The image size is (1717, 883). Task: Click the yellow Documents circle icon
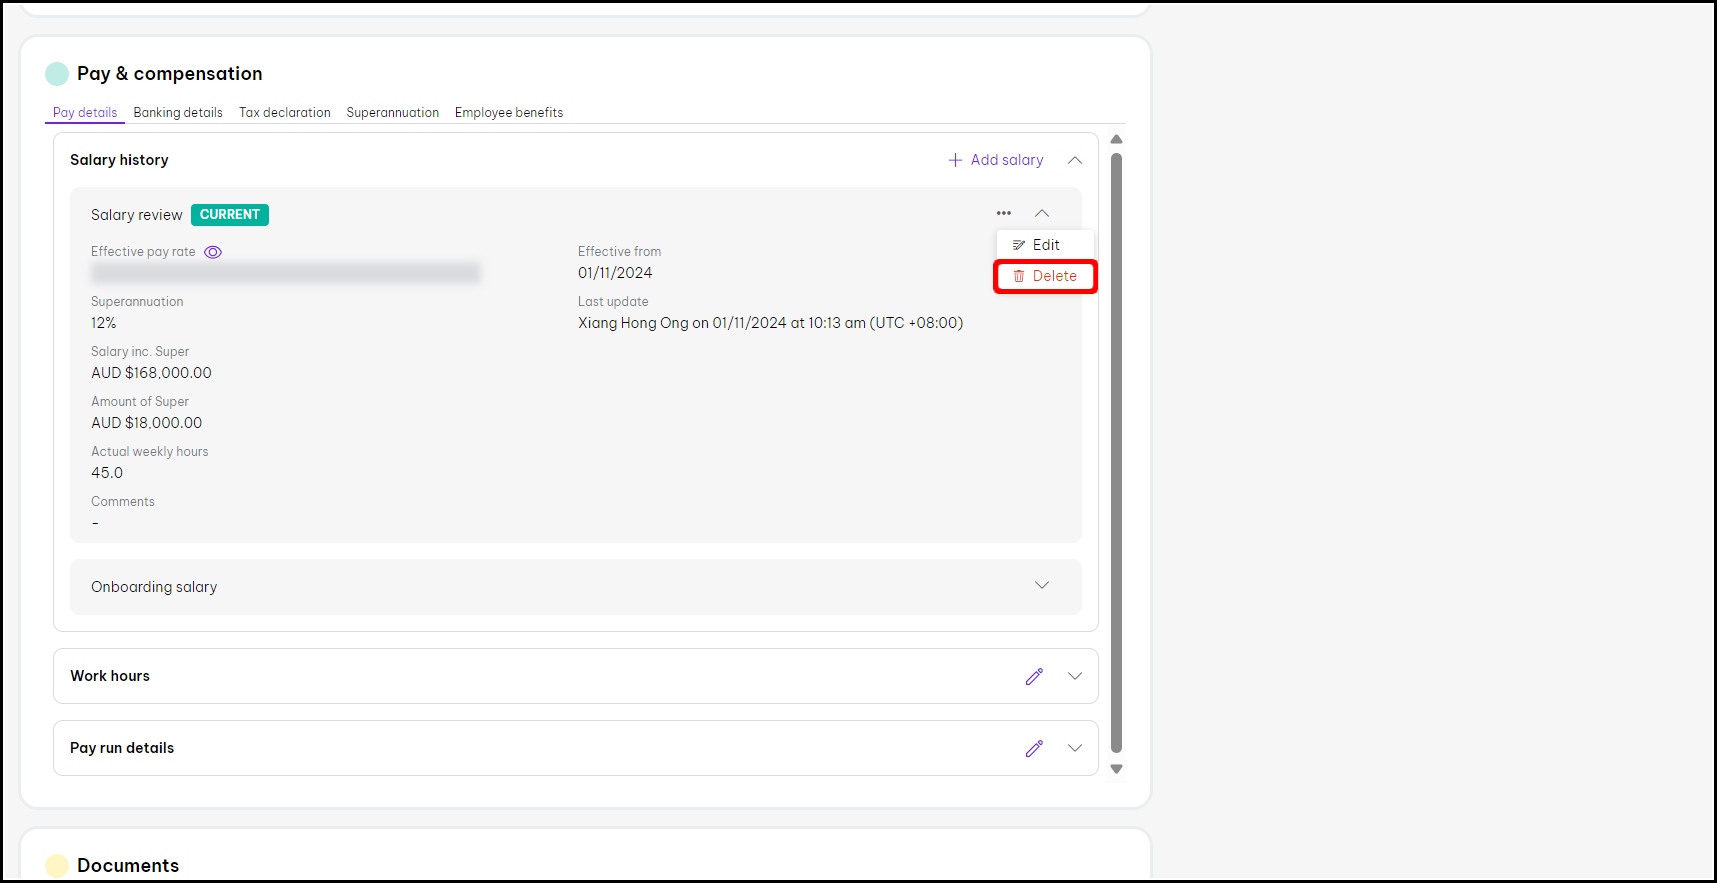point(57,865)
